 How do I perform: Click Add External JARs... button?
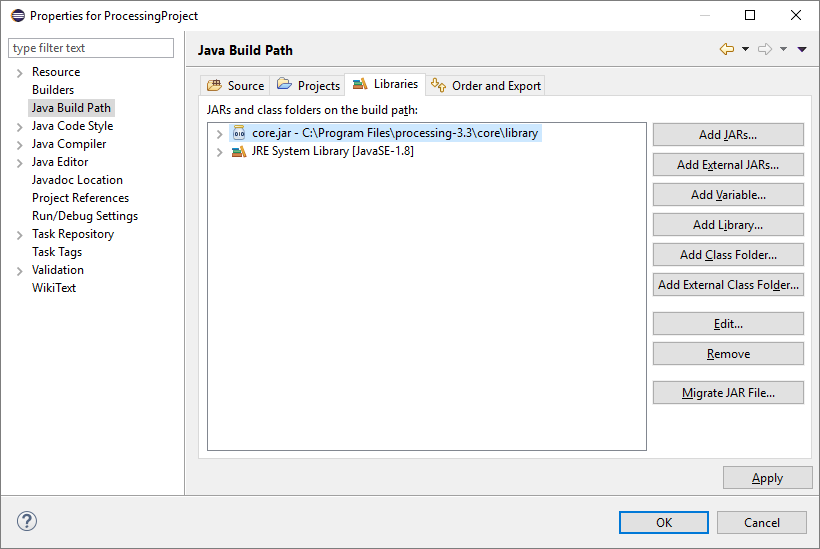(728, 165)
